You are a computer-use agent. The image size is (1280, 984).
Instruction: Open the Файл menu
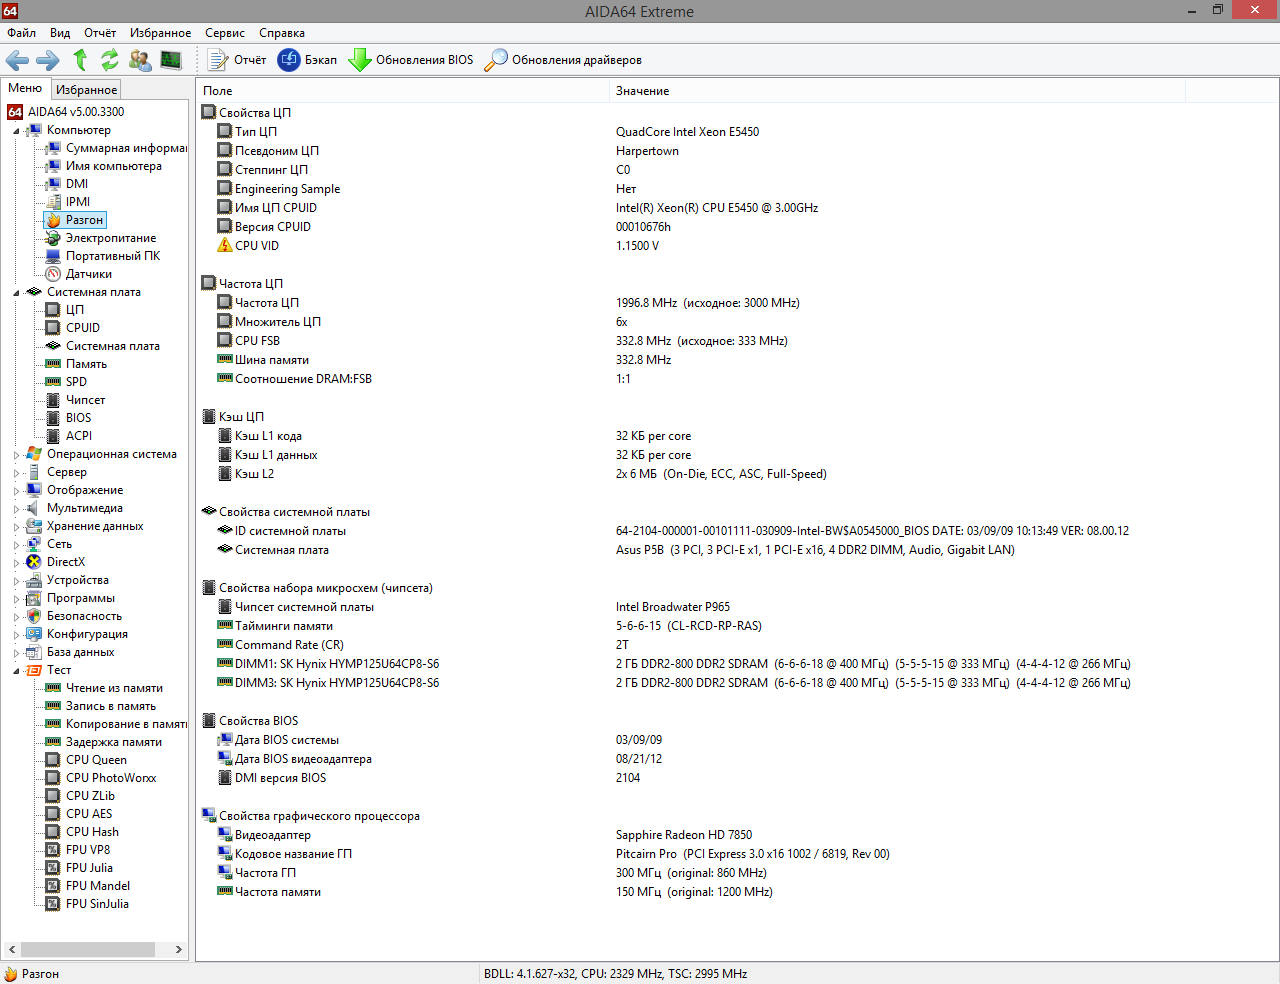[x=21, y=33]
